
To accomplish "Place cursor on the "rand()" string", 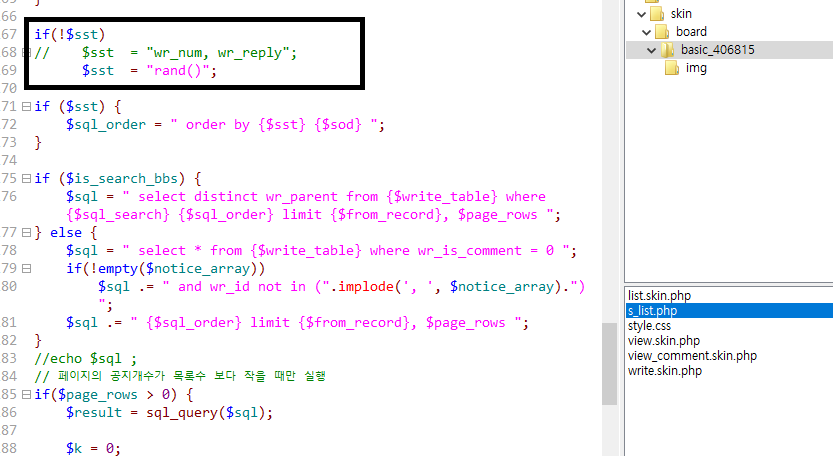I will tap(181, 70).
